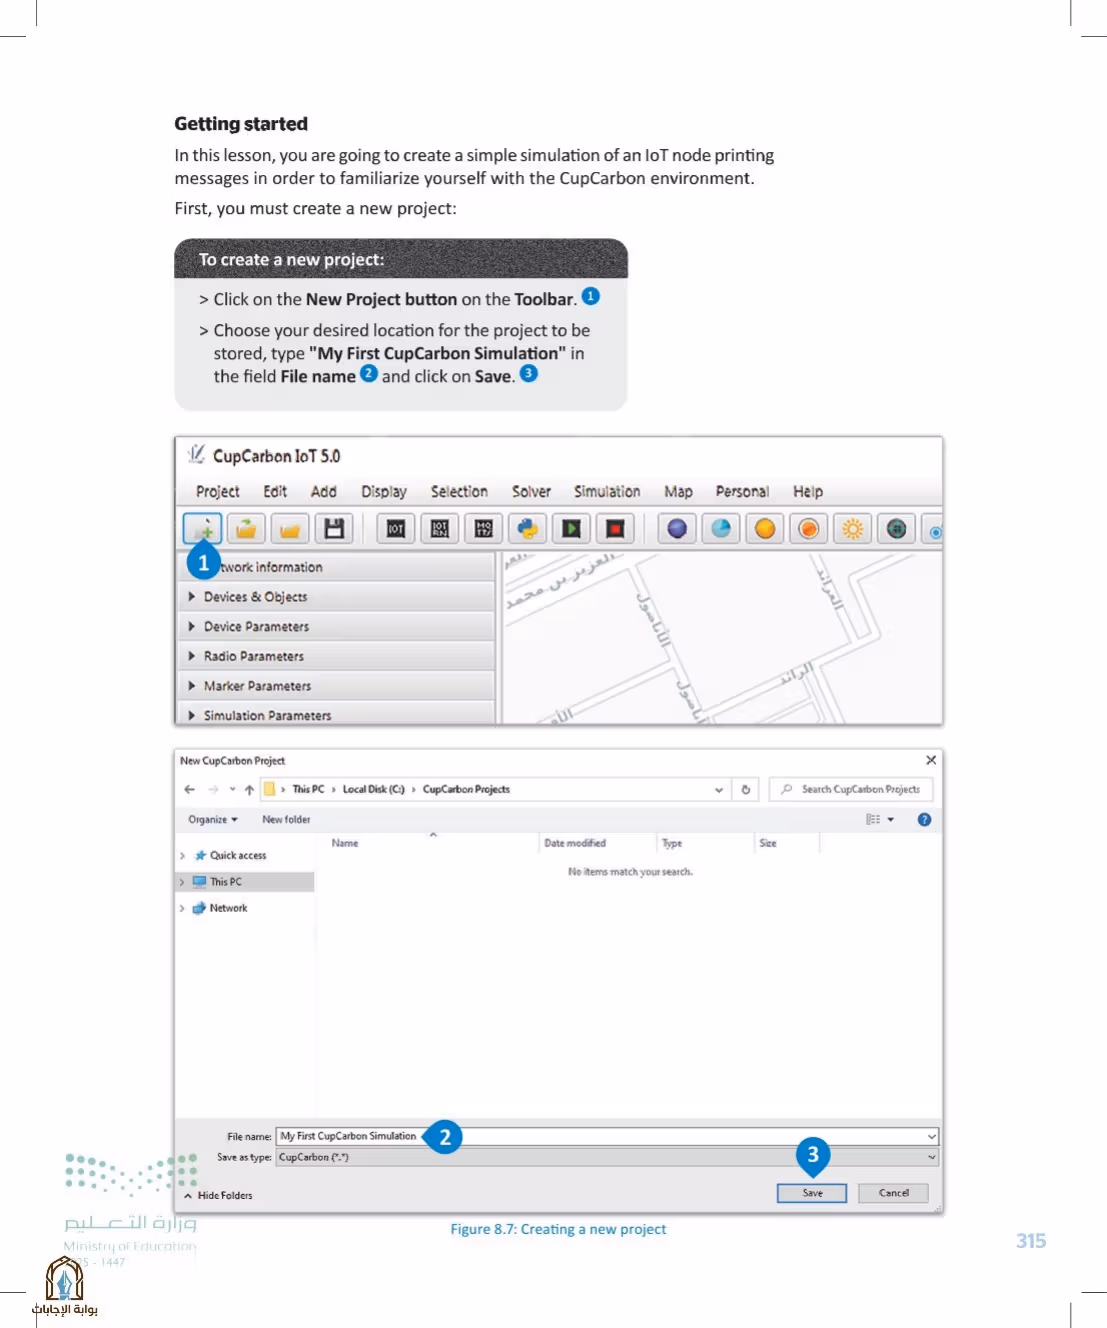Viewport: 1107px width, 1328px height.
Task: Open the address bar history dropdown
Action: 718,789
